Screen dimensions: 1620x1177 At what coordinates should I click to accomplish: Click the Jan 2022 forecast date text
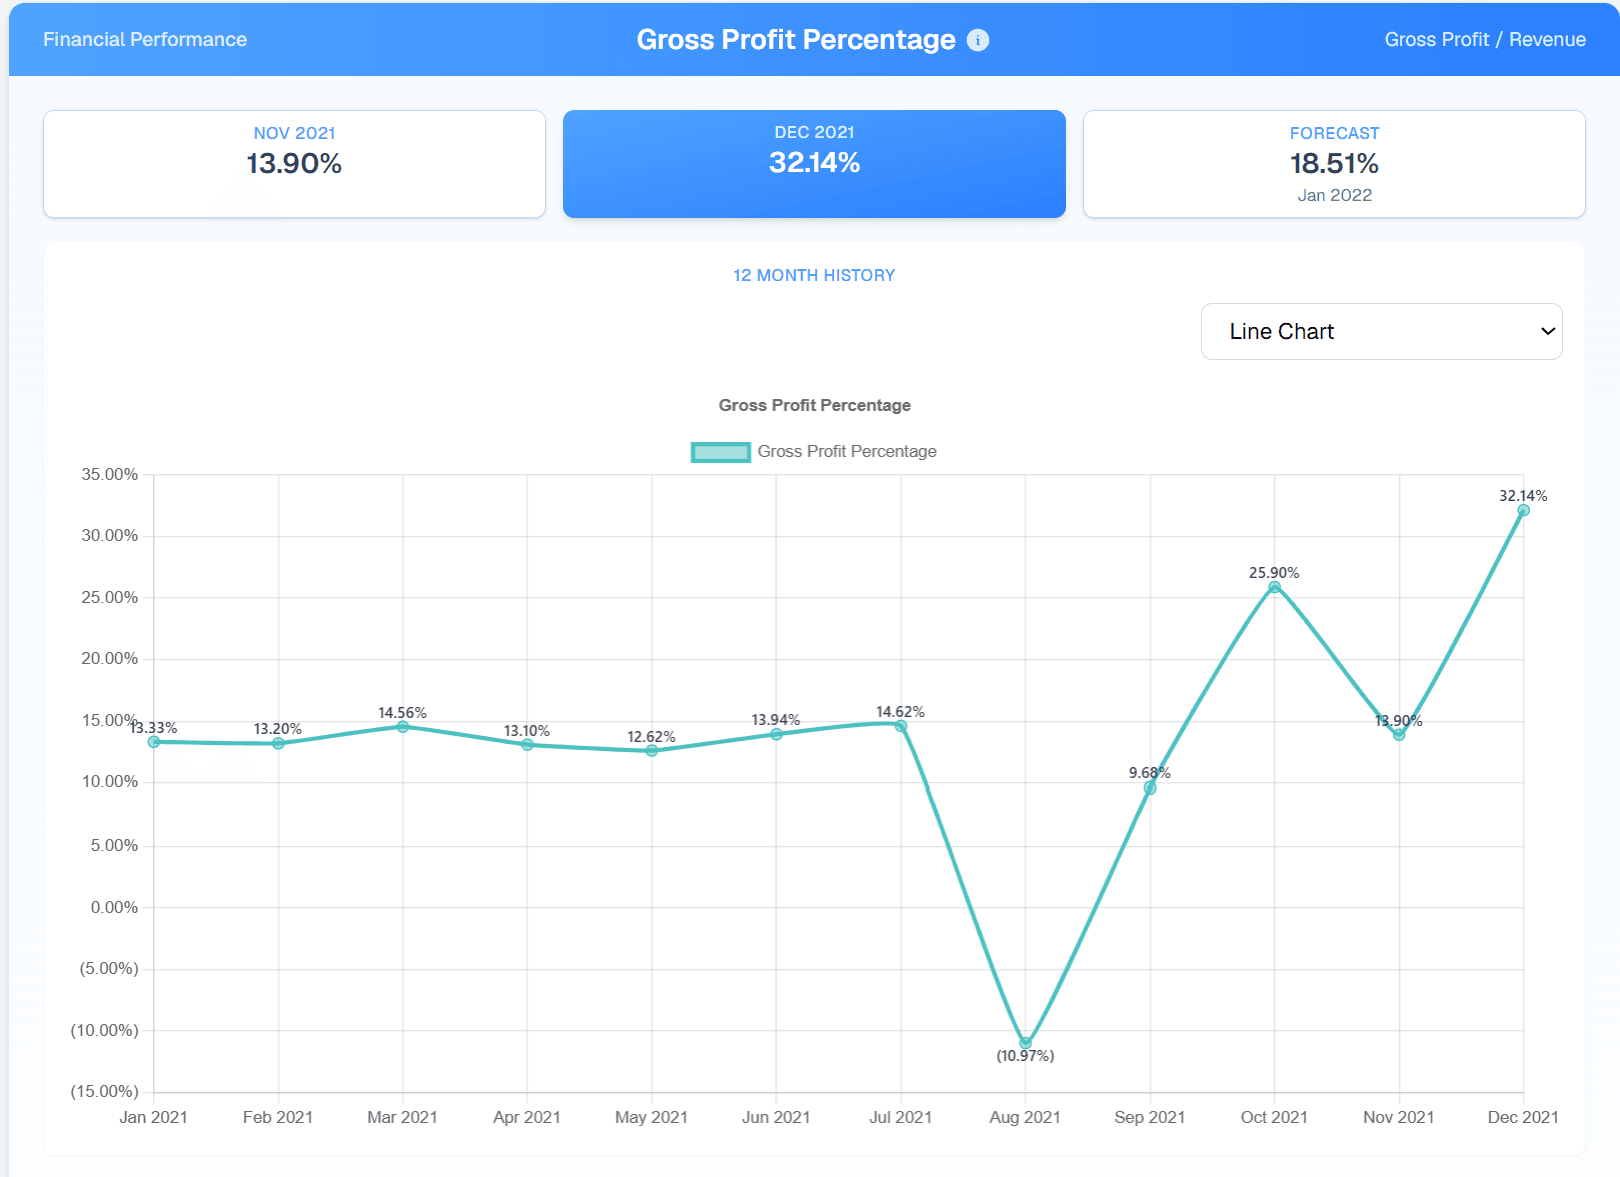tap(1334, 196)
